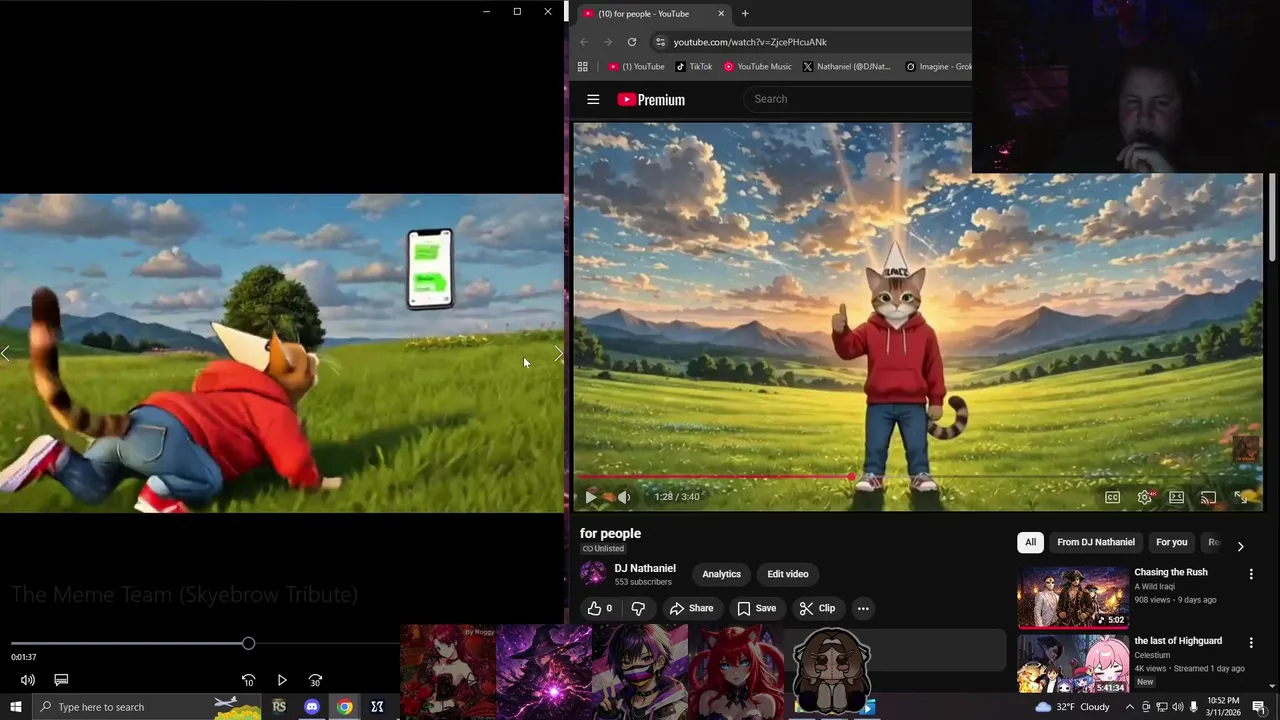Open the YouTube Music bookmark

click(758, 67)
